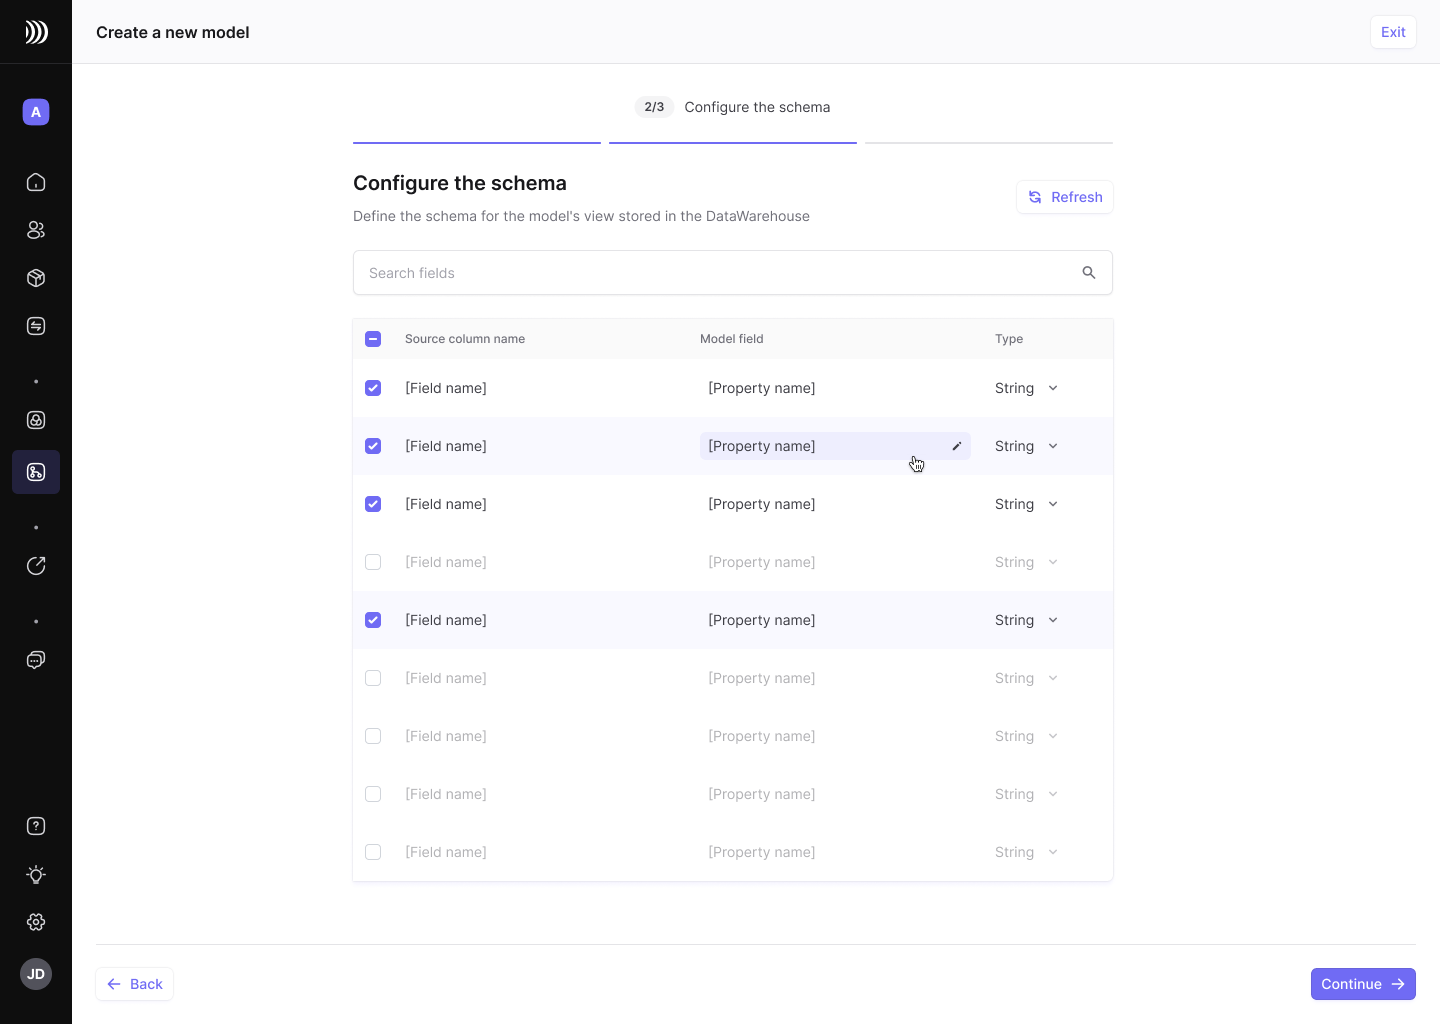Toggle the select-all header checkbox
Viewport: 1440px width, 1024px height.
(x=373, y=339)
